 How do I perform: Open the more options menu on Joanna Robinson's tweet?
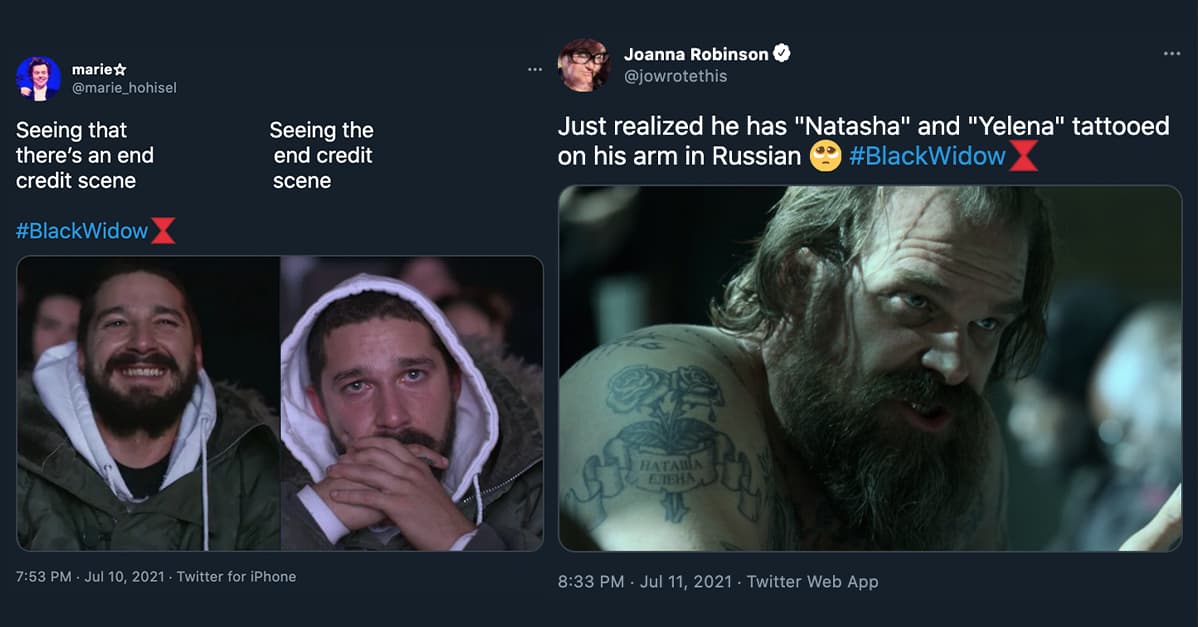(x=1172, y=53)
